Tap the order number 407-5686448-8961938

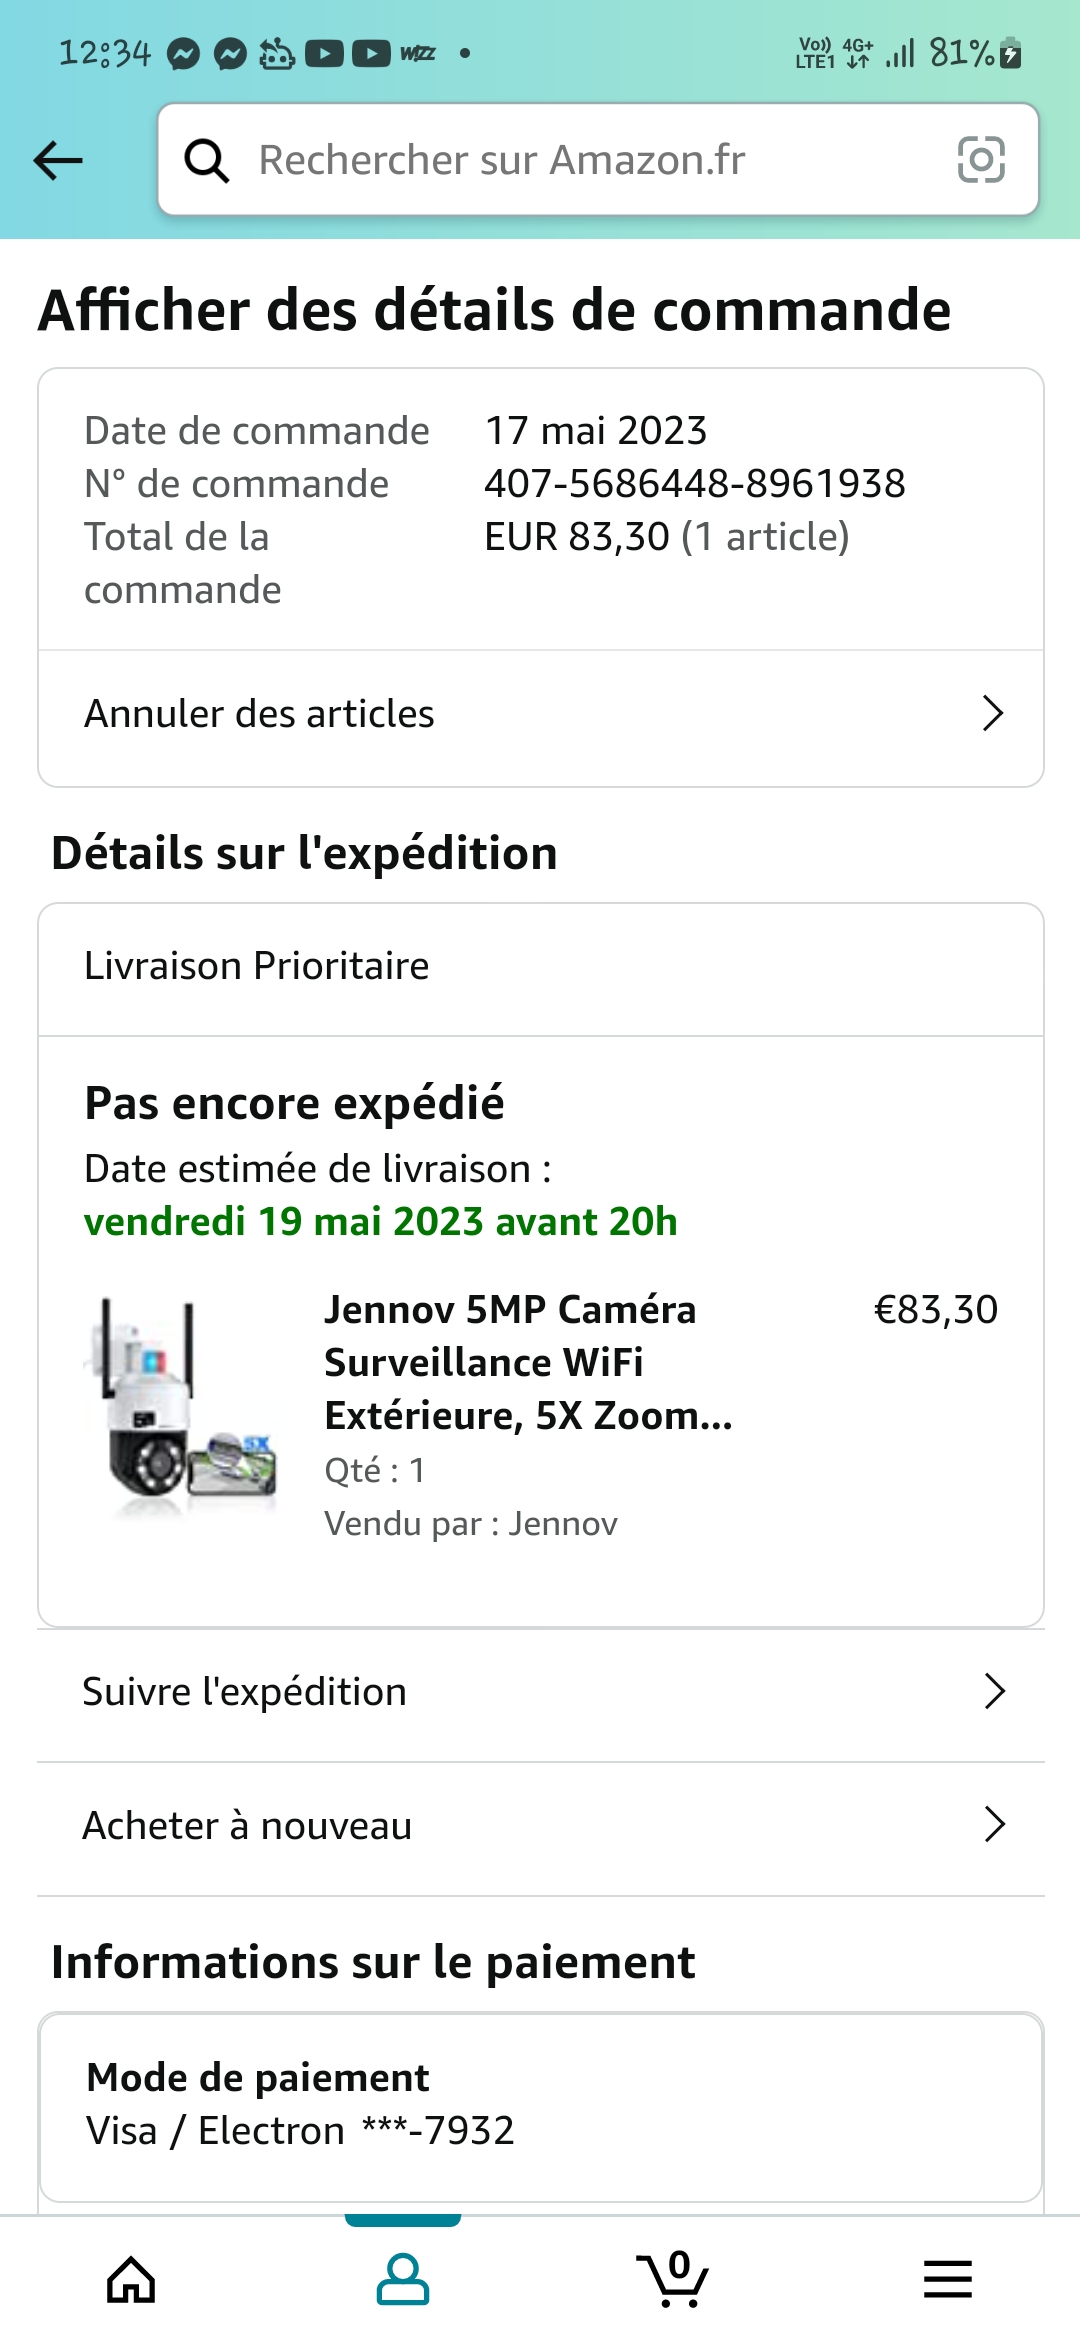coord(694,484)
